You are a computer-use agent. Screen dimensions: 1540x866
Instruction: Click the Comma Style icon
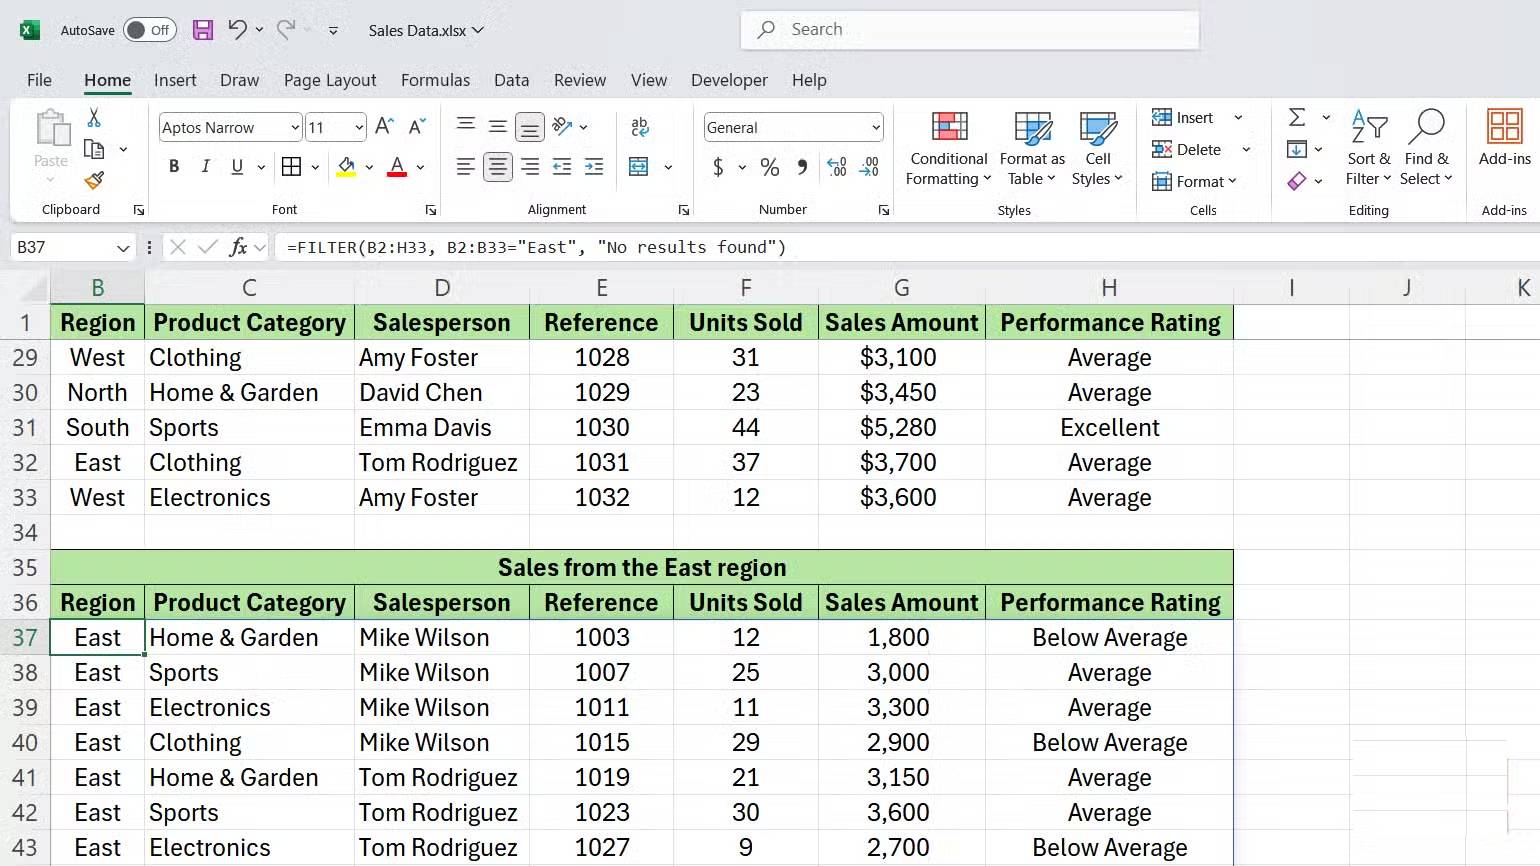click(802, 167)
